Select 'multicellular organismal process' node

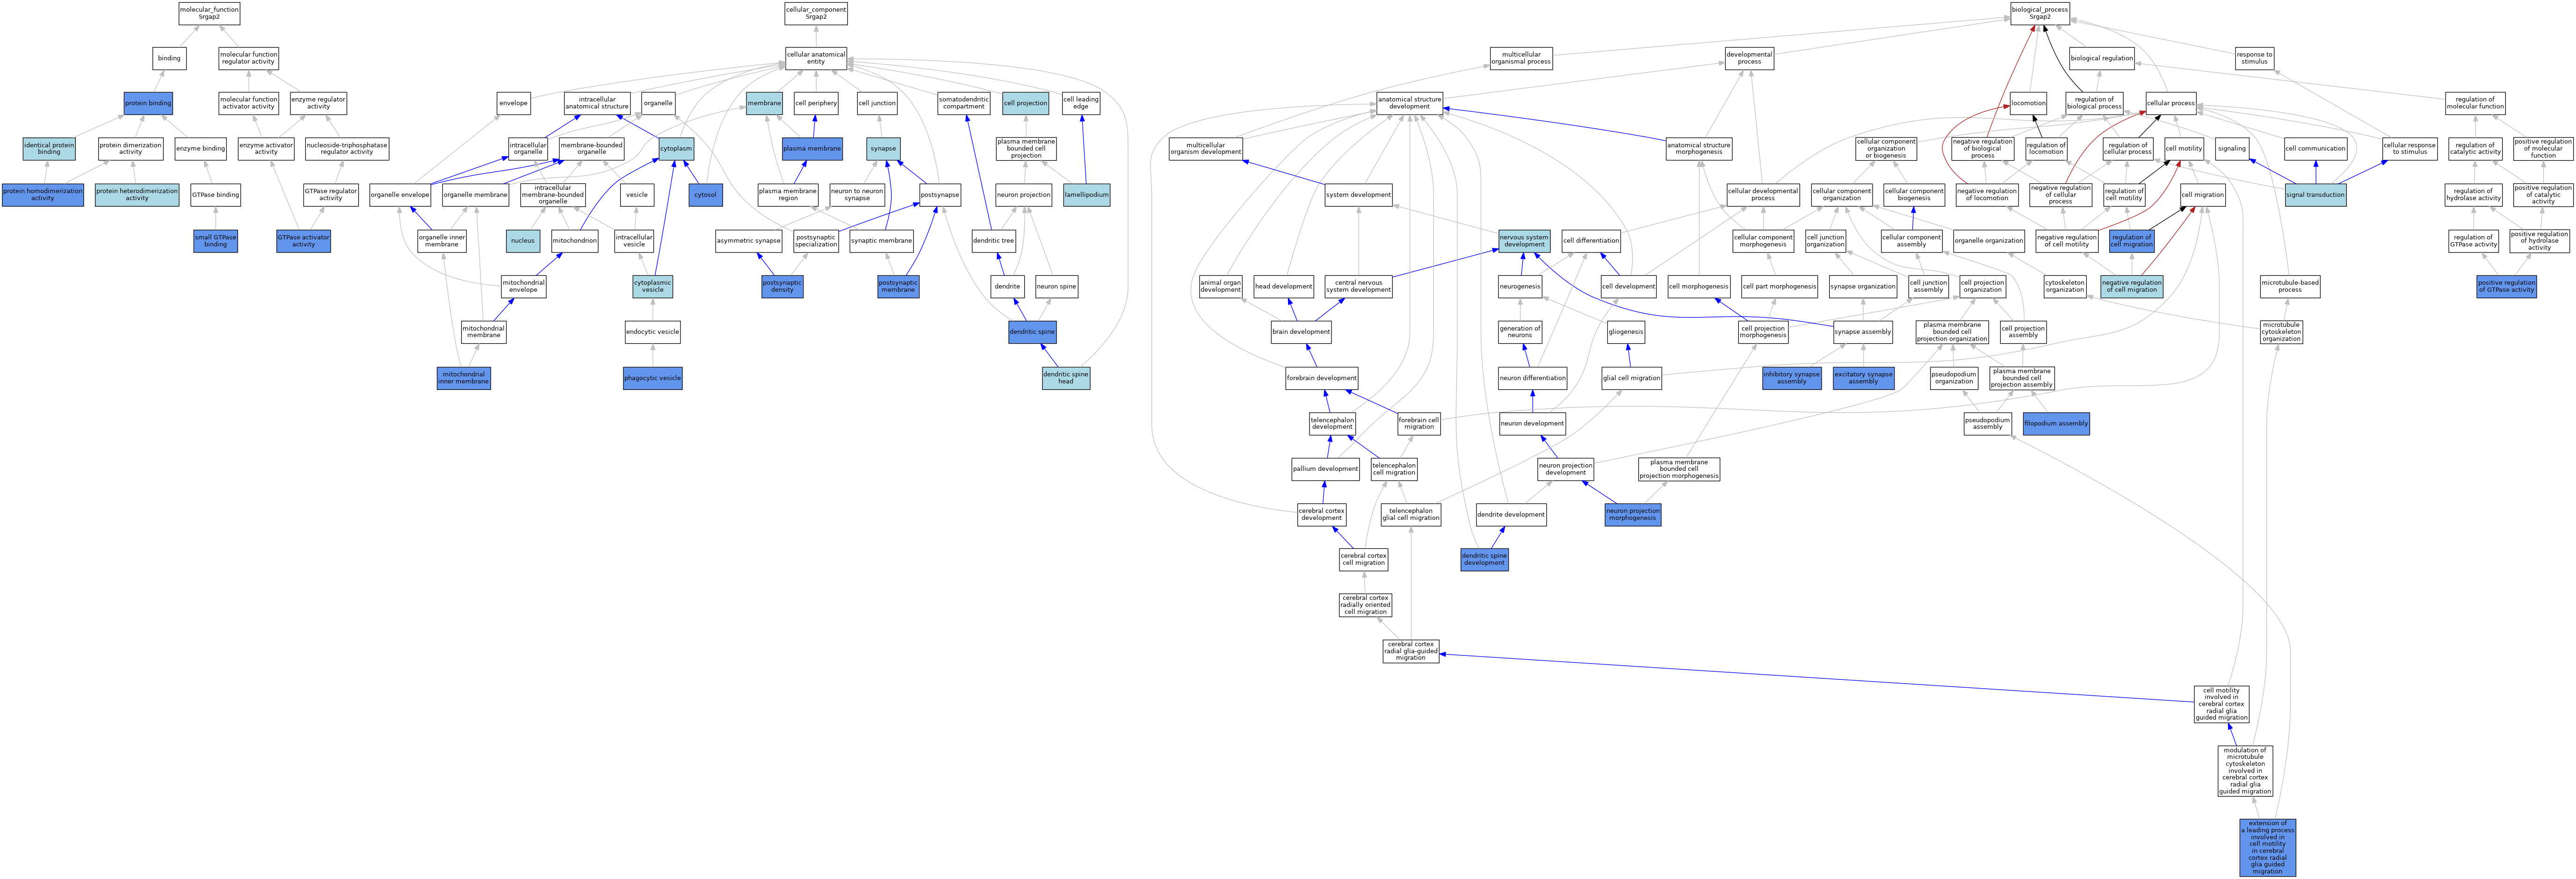[x=1521, y=58]
